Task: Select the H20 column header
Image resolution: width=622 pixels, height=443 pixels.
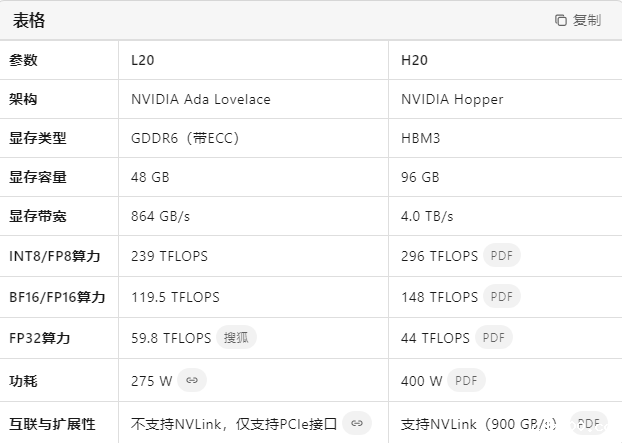Action: click(x=414, y=60)
